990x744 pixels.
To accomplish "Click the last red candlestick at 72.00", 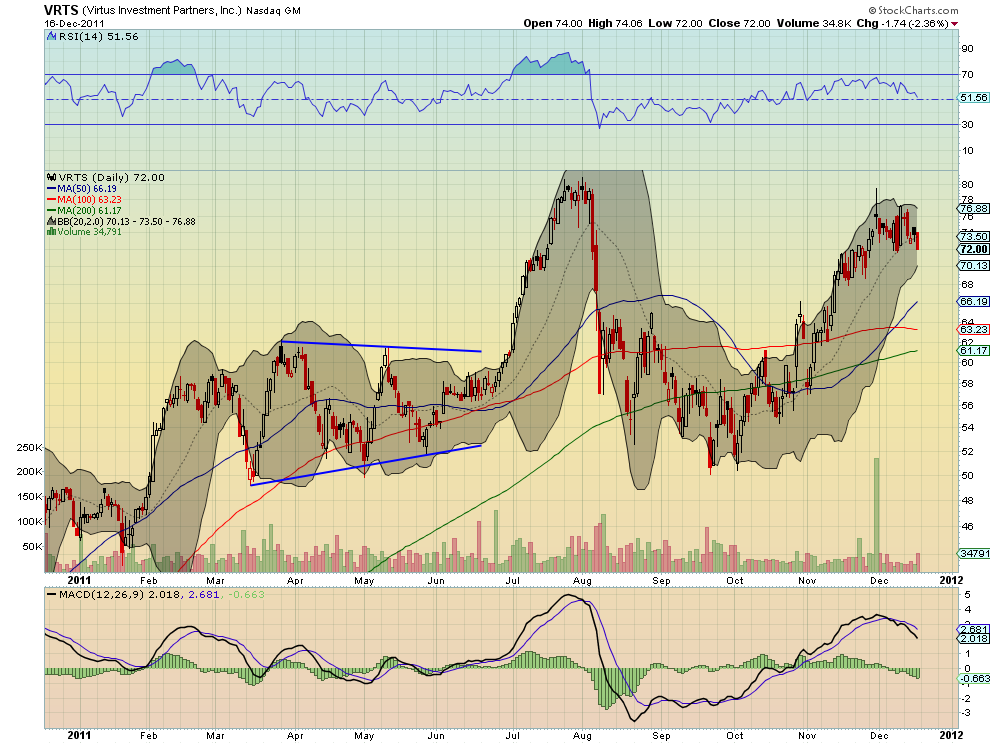I will [917, 241].
